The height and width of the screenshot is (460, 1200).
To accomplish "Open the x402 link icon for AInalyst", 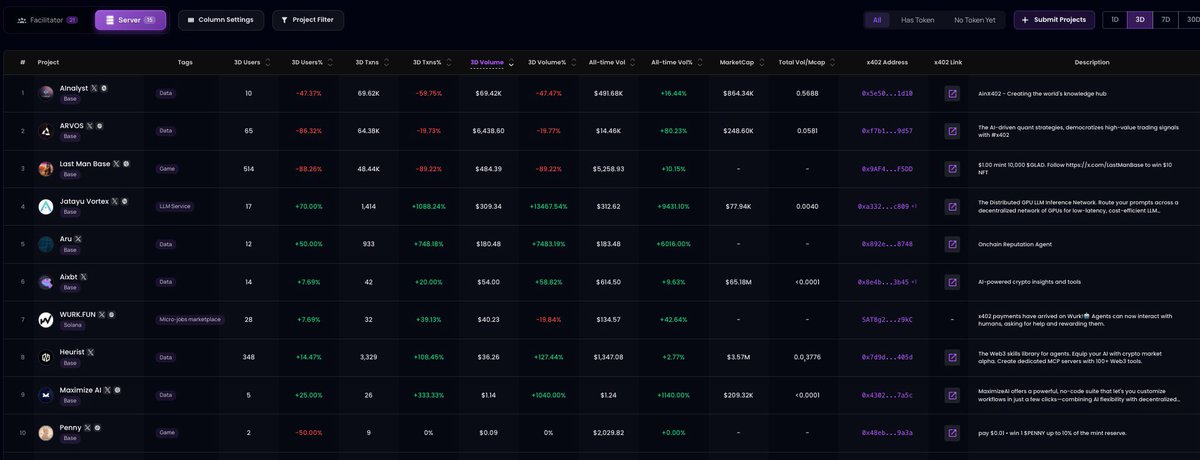I will coord(952,93).
